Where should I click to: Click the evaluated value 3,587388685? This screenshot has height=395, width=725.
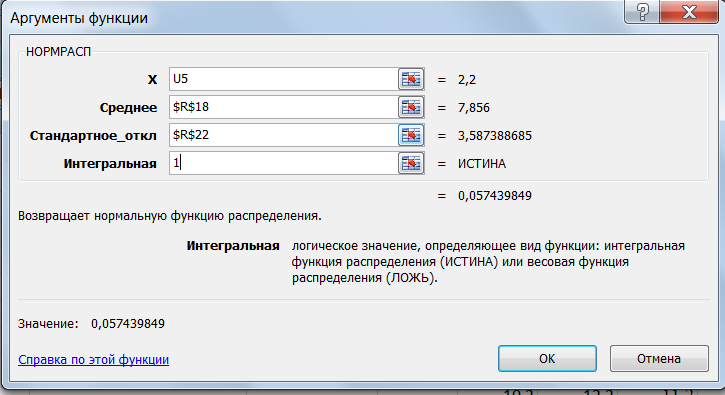pyautogui.click(x=495, y=136)
